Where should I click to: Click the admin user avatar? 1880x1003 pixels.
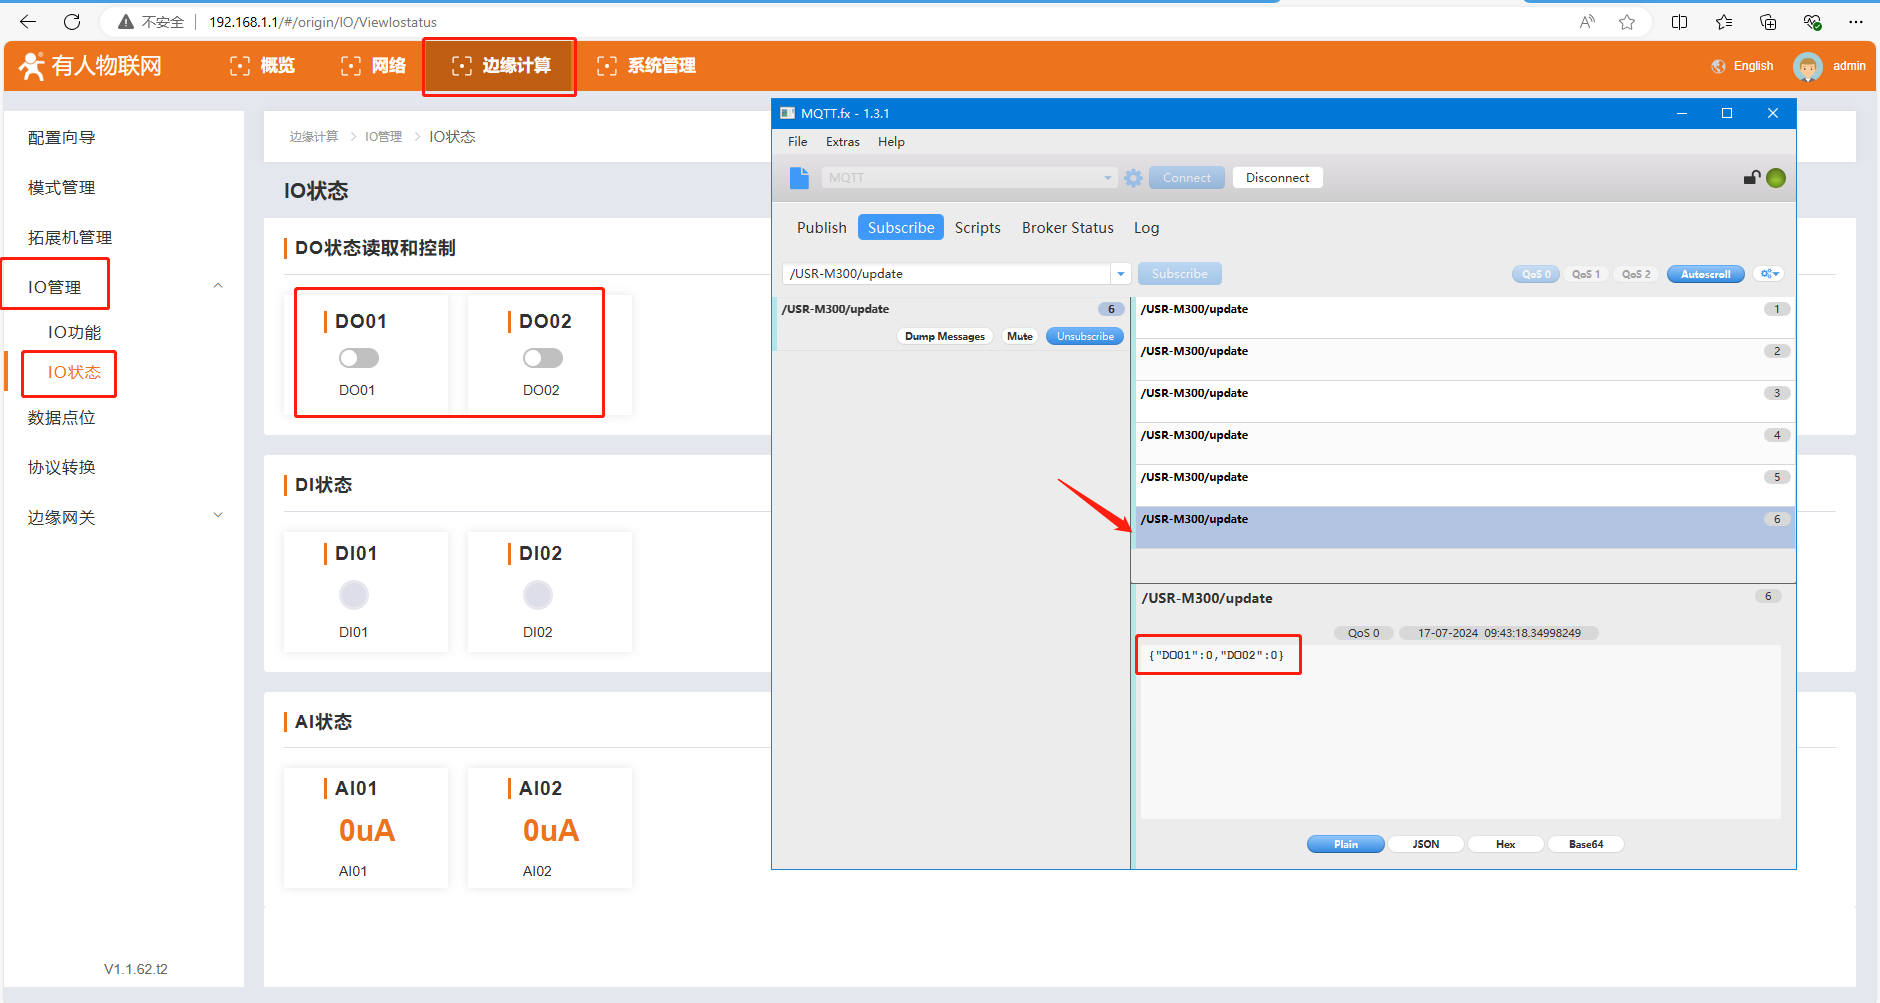[x=1807, y=66]
